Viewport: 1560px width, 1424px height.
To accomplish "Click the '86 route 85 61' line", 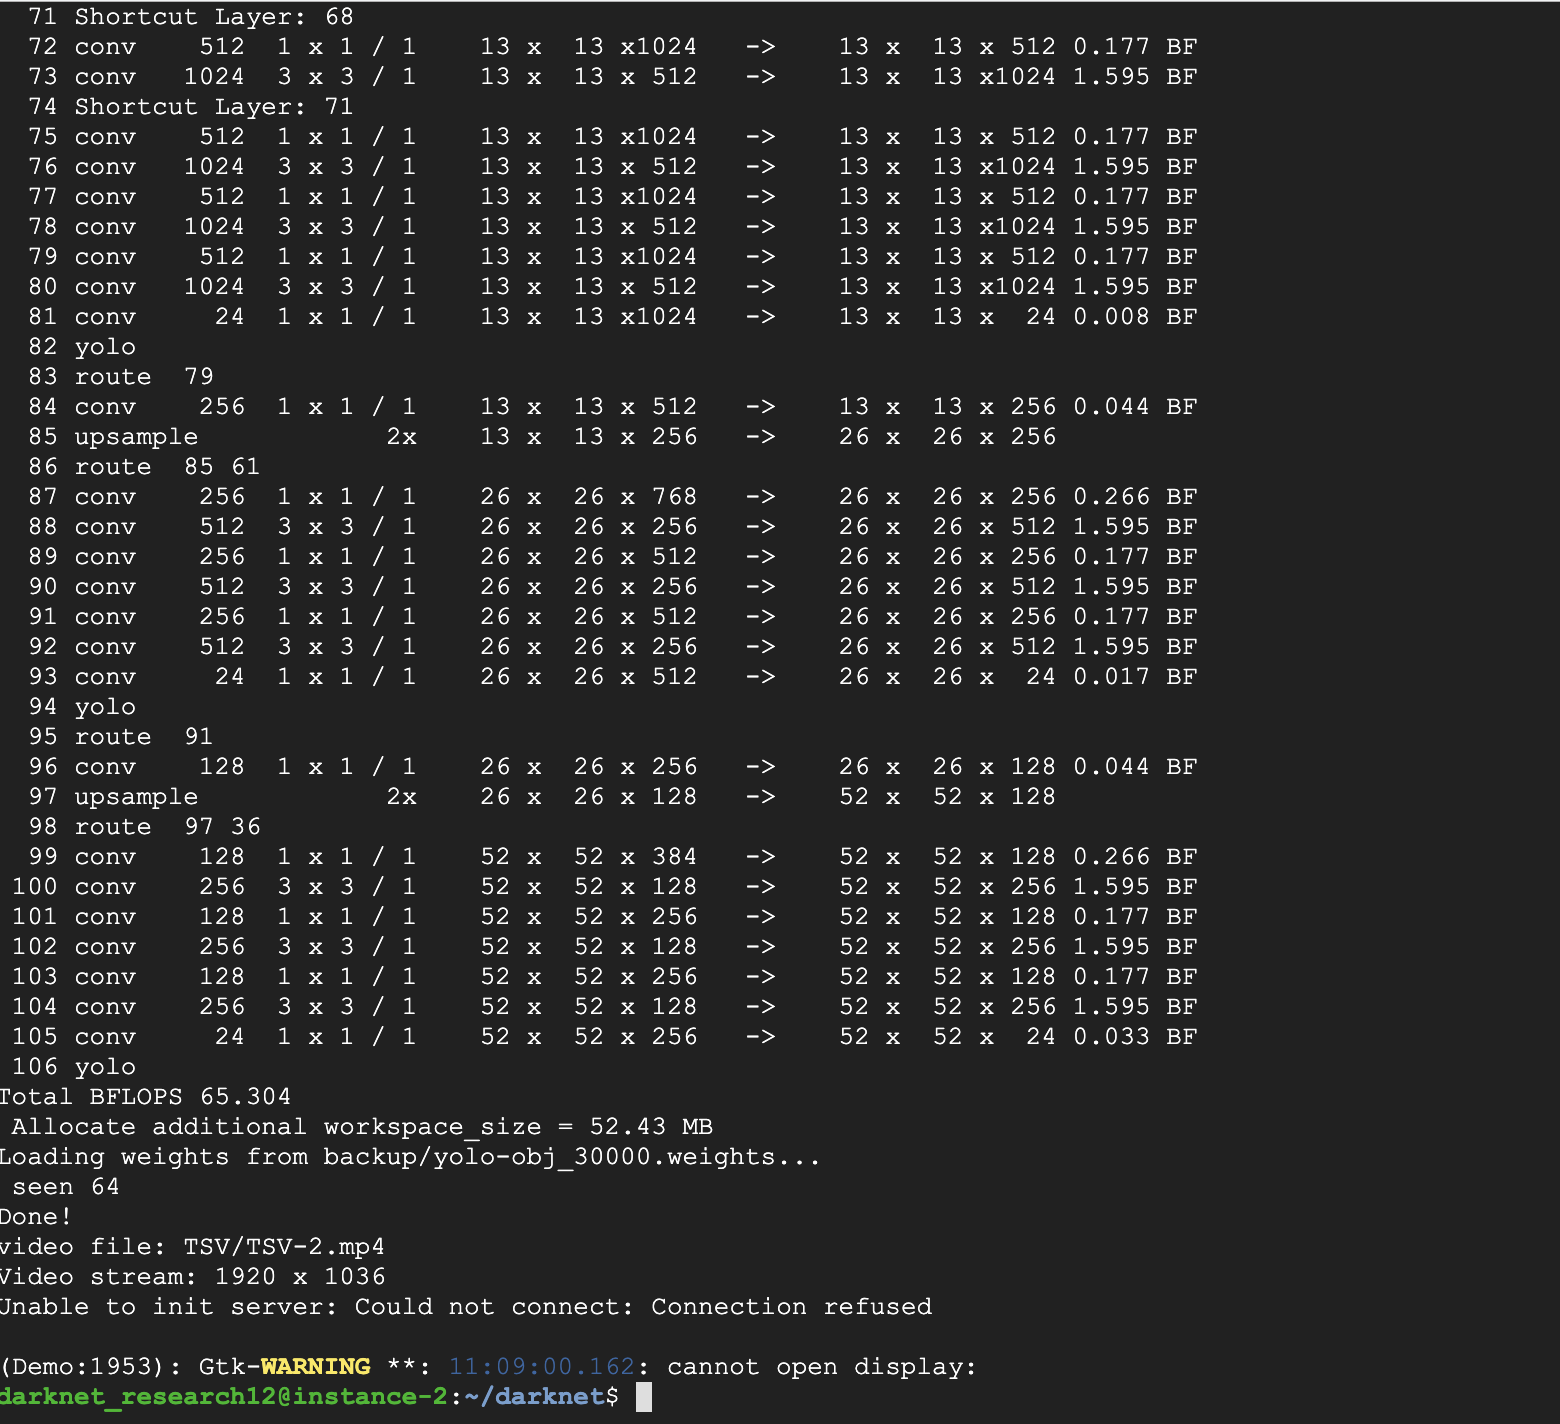I will tap(144, 467).
